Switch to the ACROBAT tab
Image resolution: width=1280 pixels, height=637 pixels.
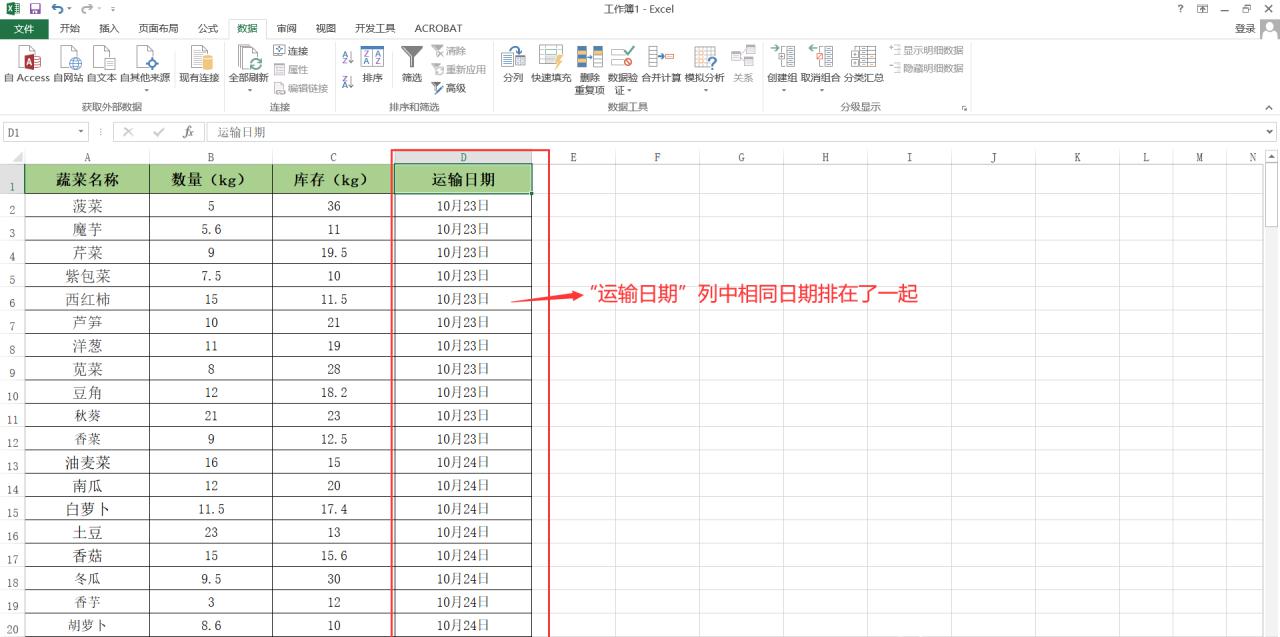(x=438, y=28)
